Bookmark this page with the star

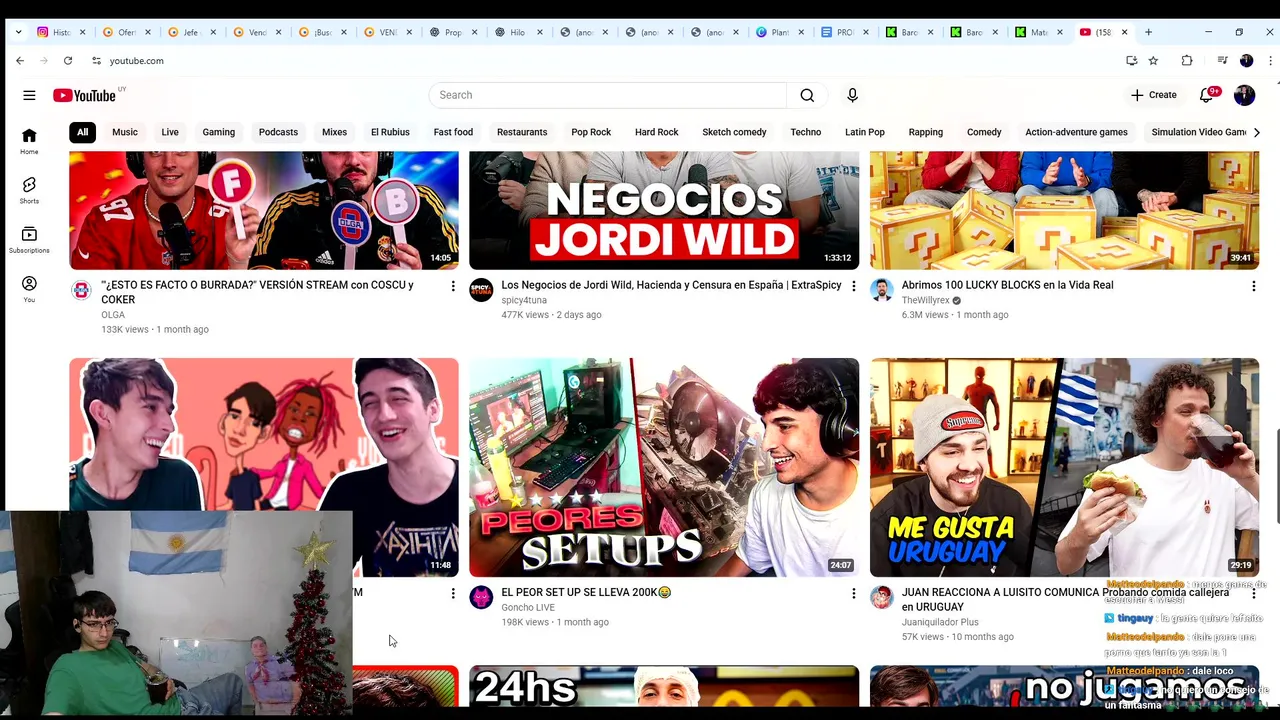1153,61
